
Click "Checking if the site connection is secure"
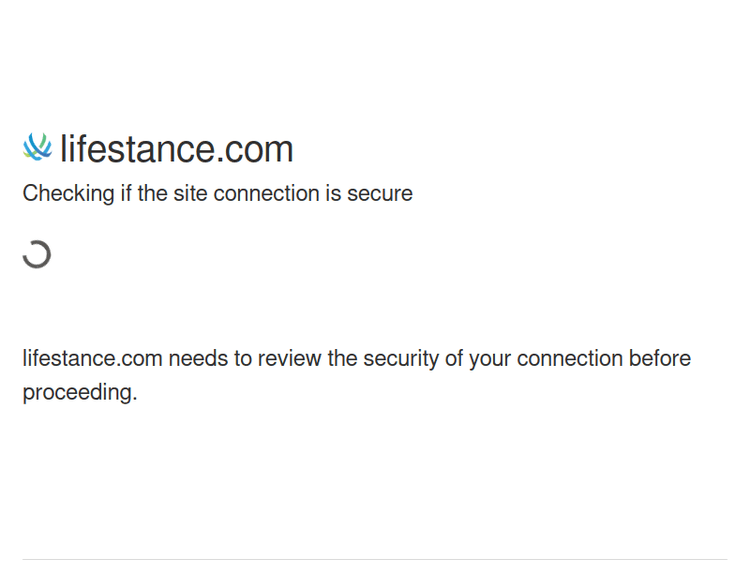click(x=217, y=193)
